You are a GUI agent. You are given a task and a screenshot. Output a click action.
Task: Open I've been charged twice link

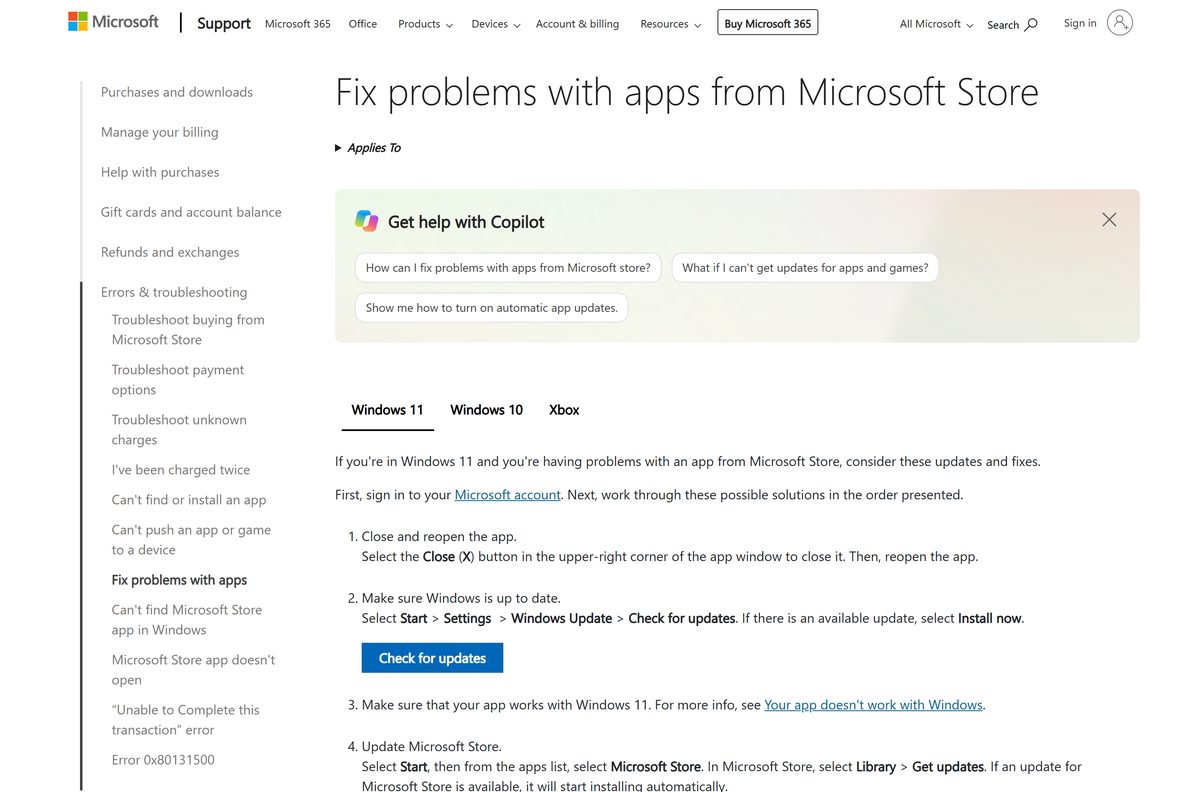point(181,470)
